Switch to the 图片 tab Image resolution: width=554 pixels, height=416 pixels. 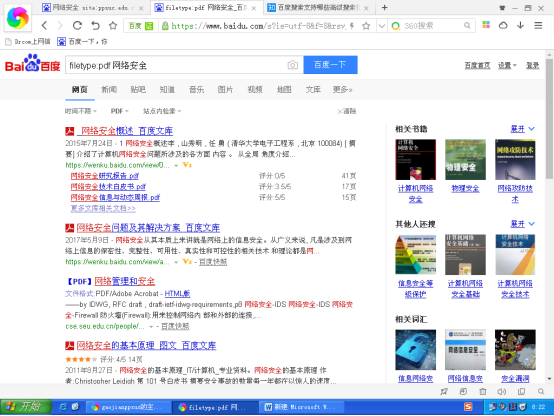225,89
